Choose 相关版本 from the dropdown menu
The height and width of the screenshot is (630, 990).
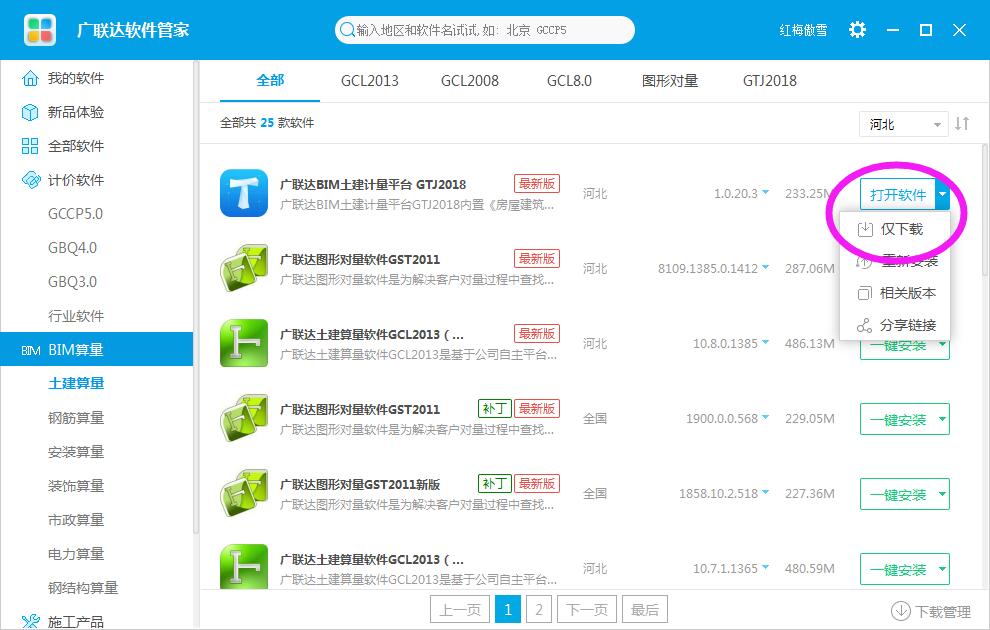895,293
